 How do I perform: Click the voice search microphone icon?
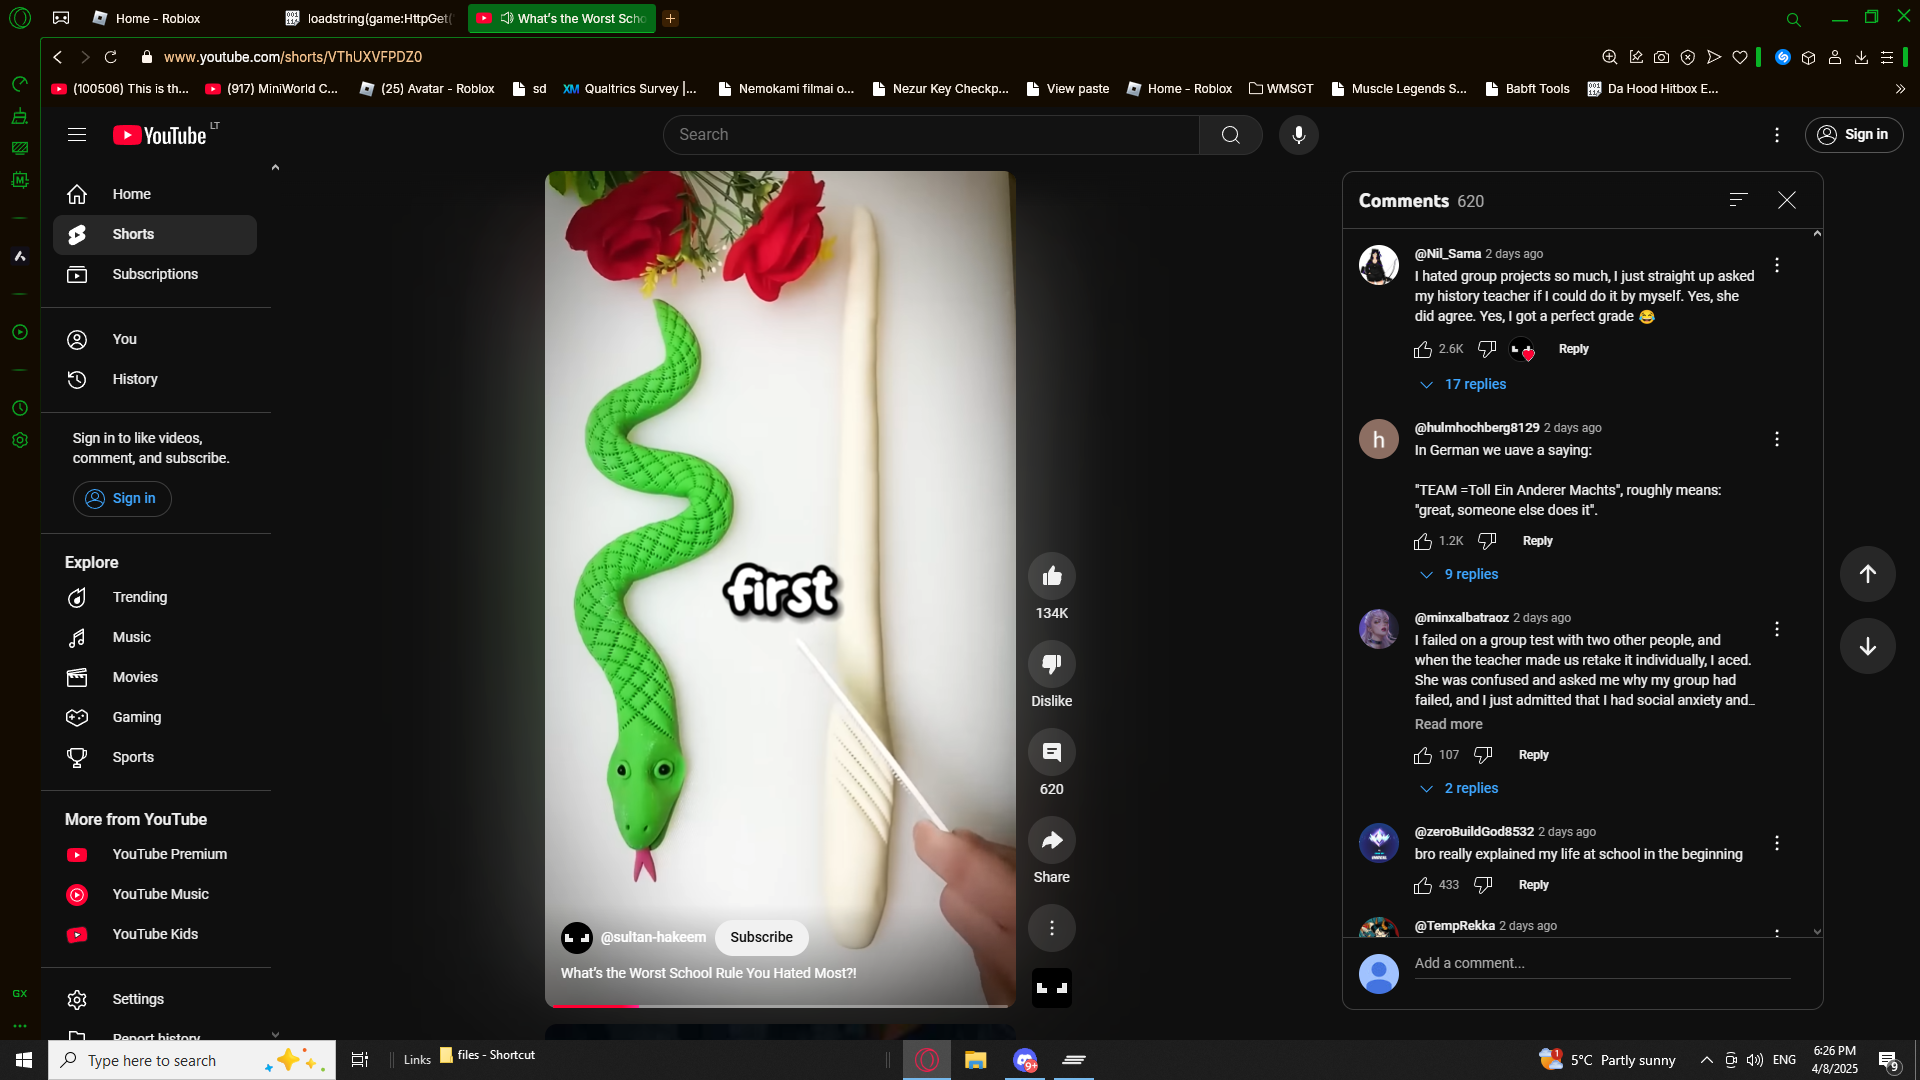1298,135
